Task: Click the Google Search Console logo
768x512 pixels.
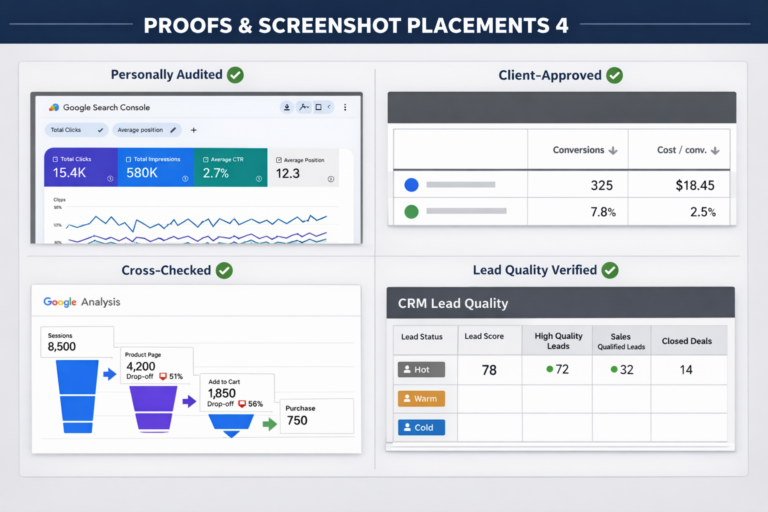Action: (x=53, y=107)
